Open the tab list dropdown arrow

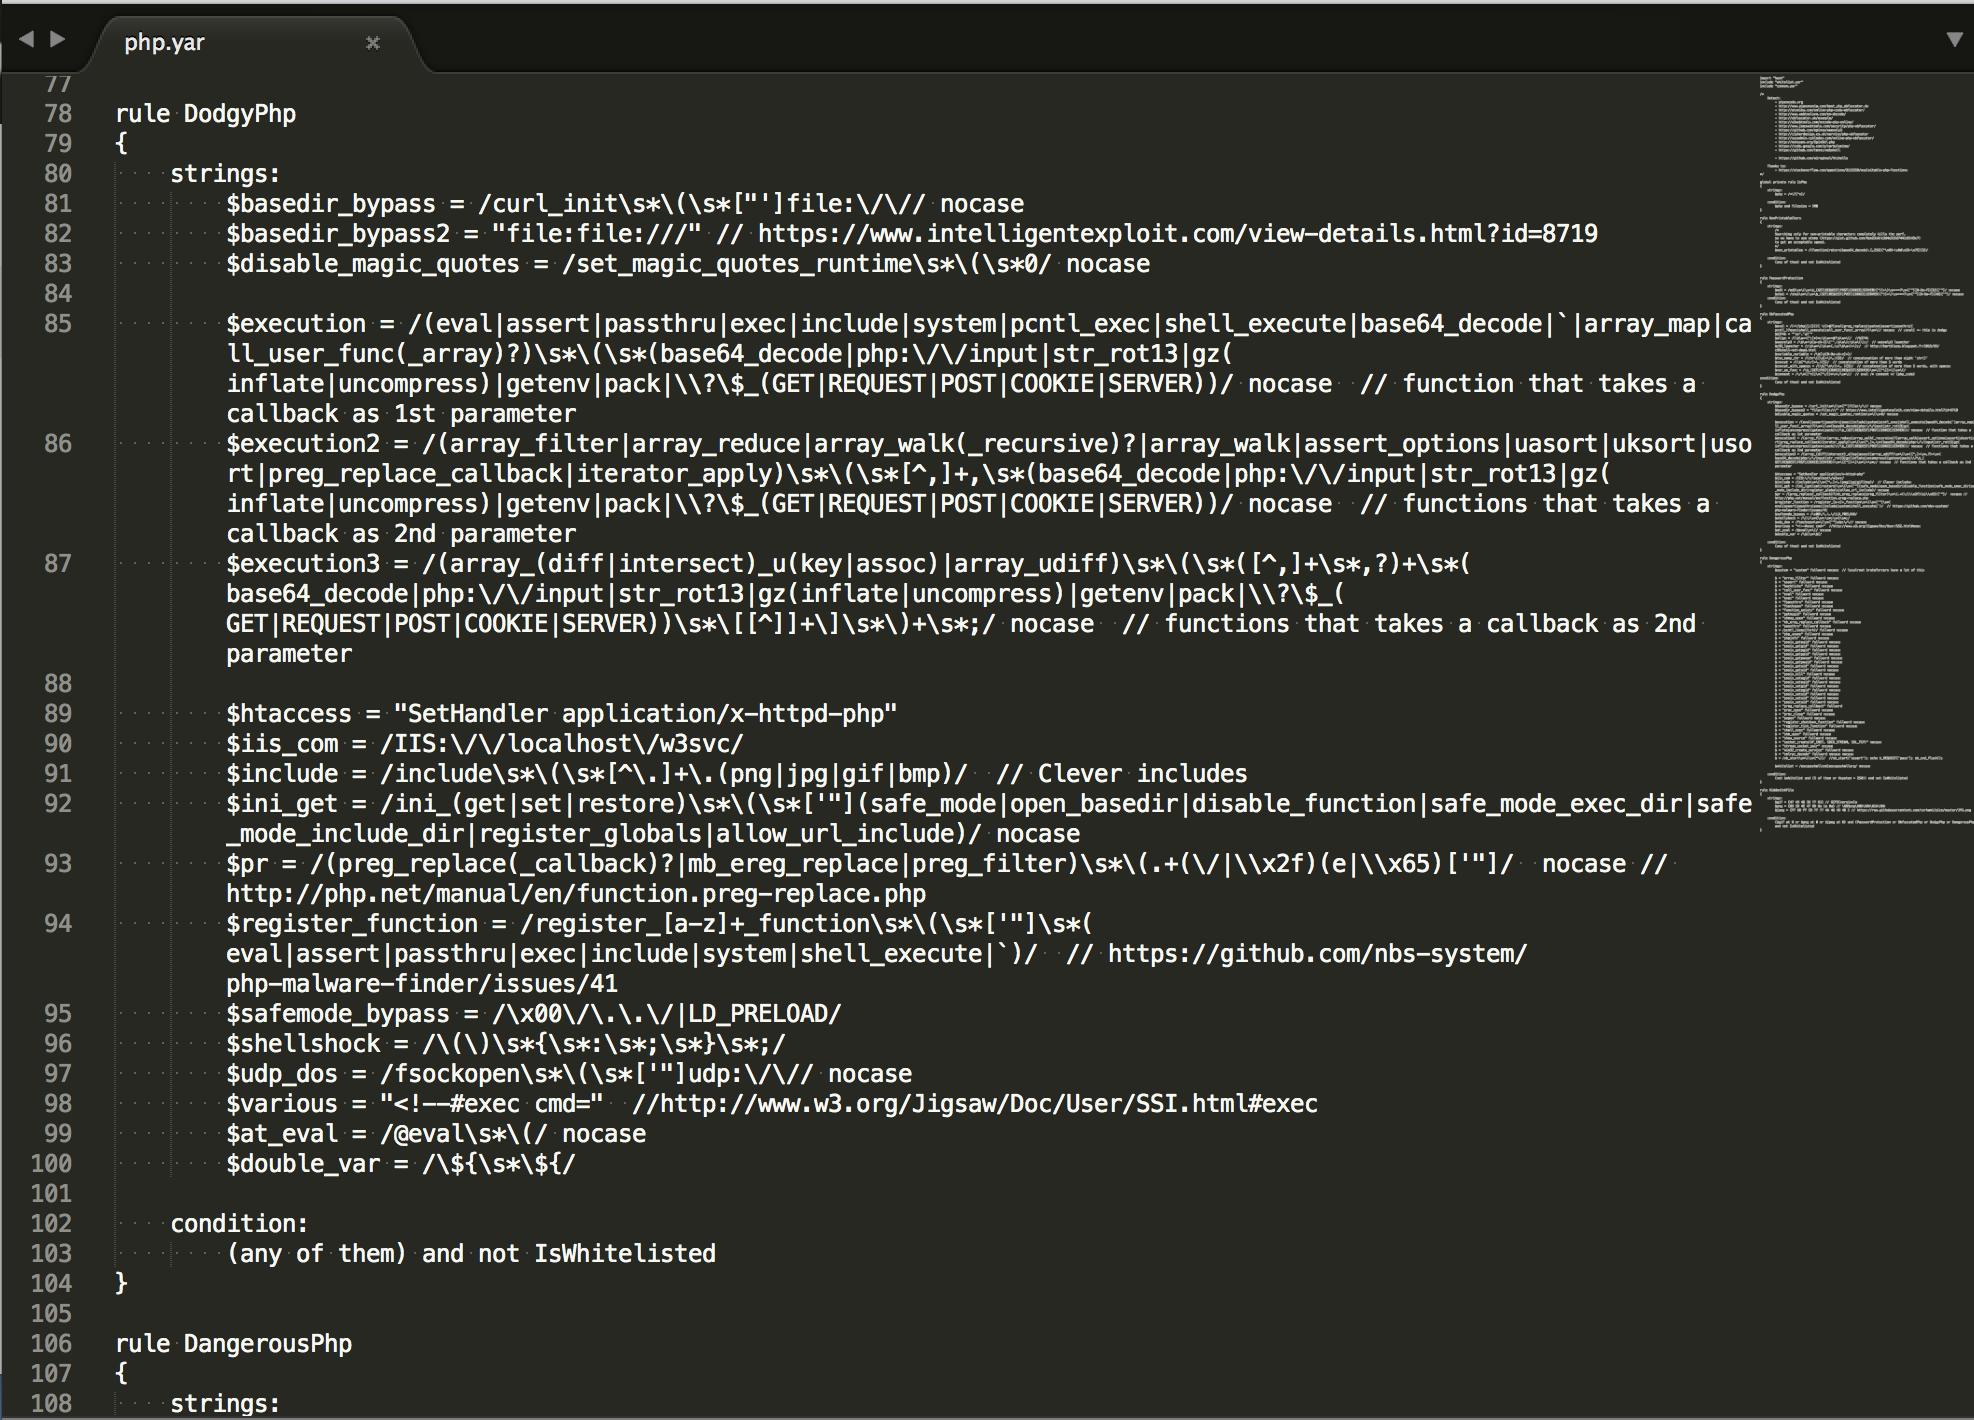pos(1954,39)
